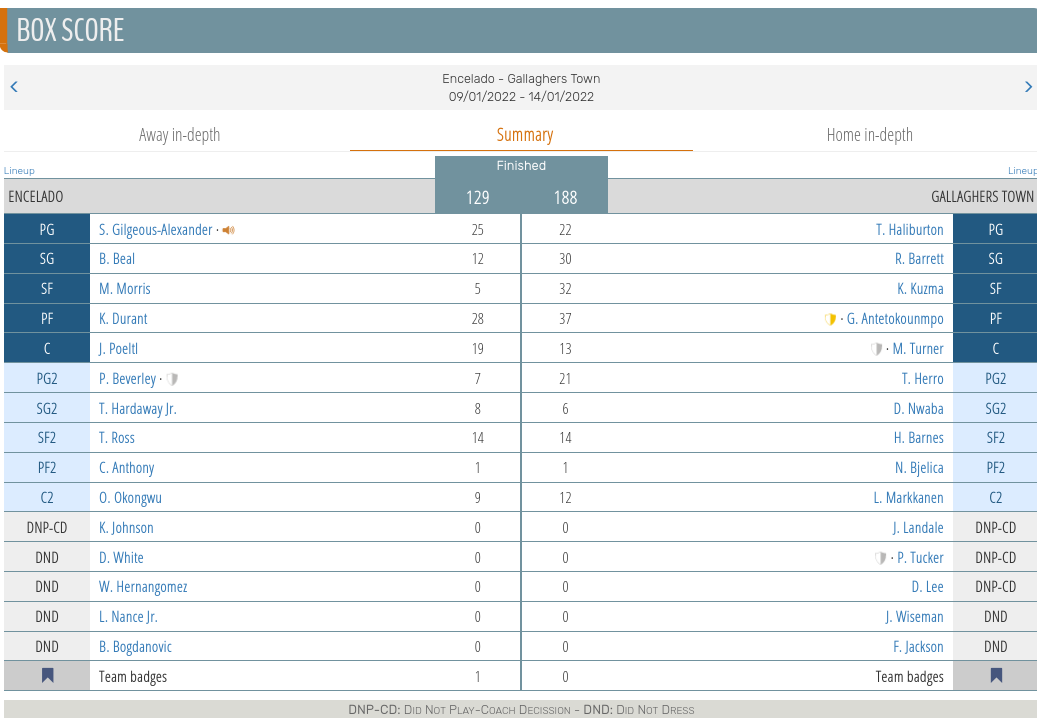View K. Kuzma player page
1037x727 pixels.
click(921, 289)
